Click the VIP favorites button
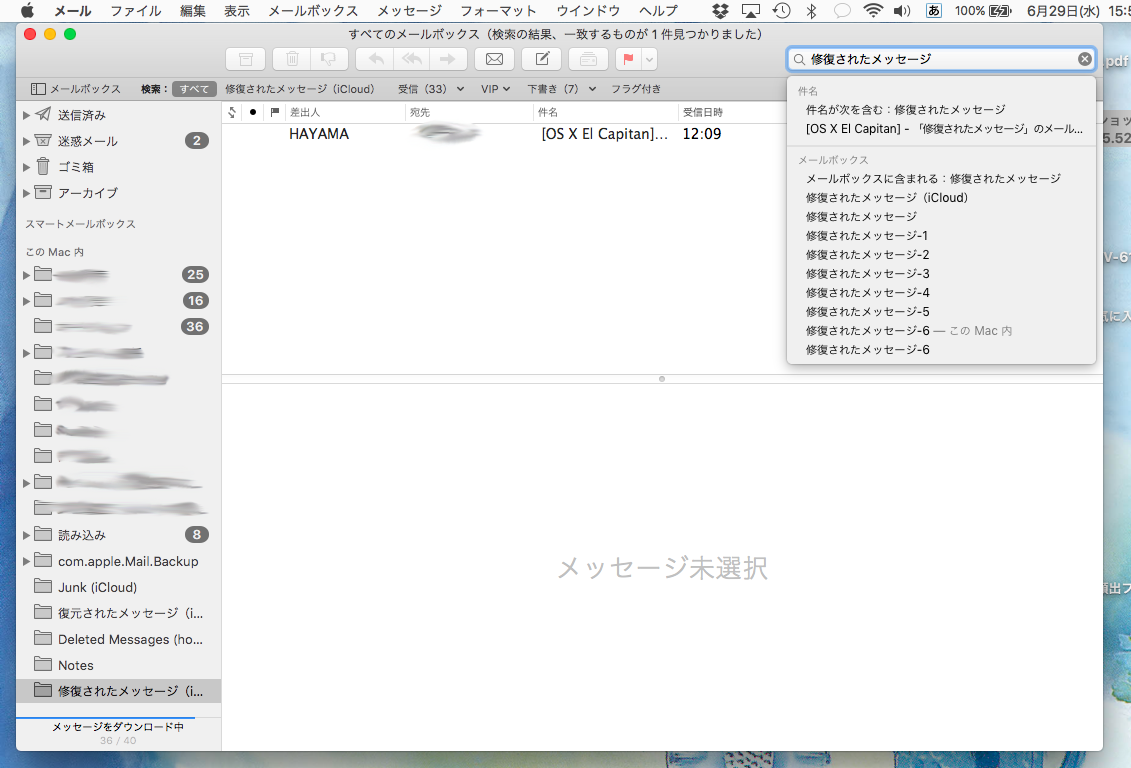Viewport: 1131px width, 768px height. pos(490,89)
